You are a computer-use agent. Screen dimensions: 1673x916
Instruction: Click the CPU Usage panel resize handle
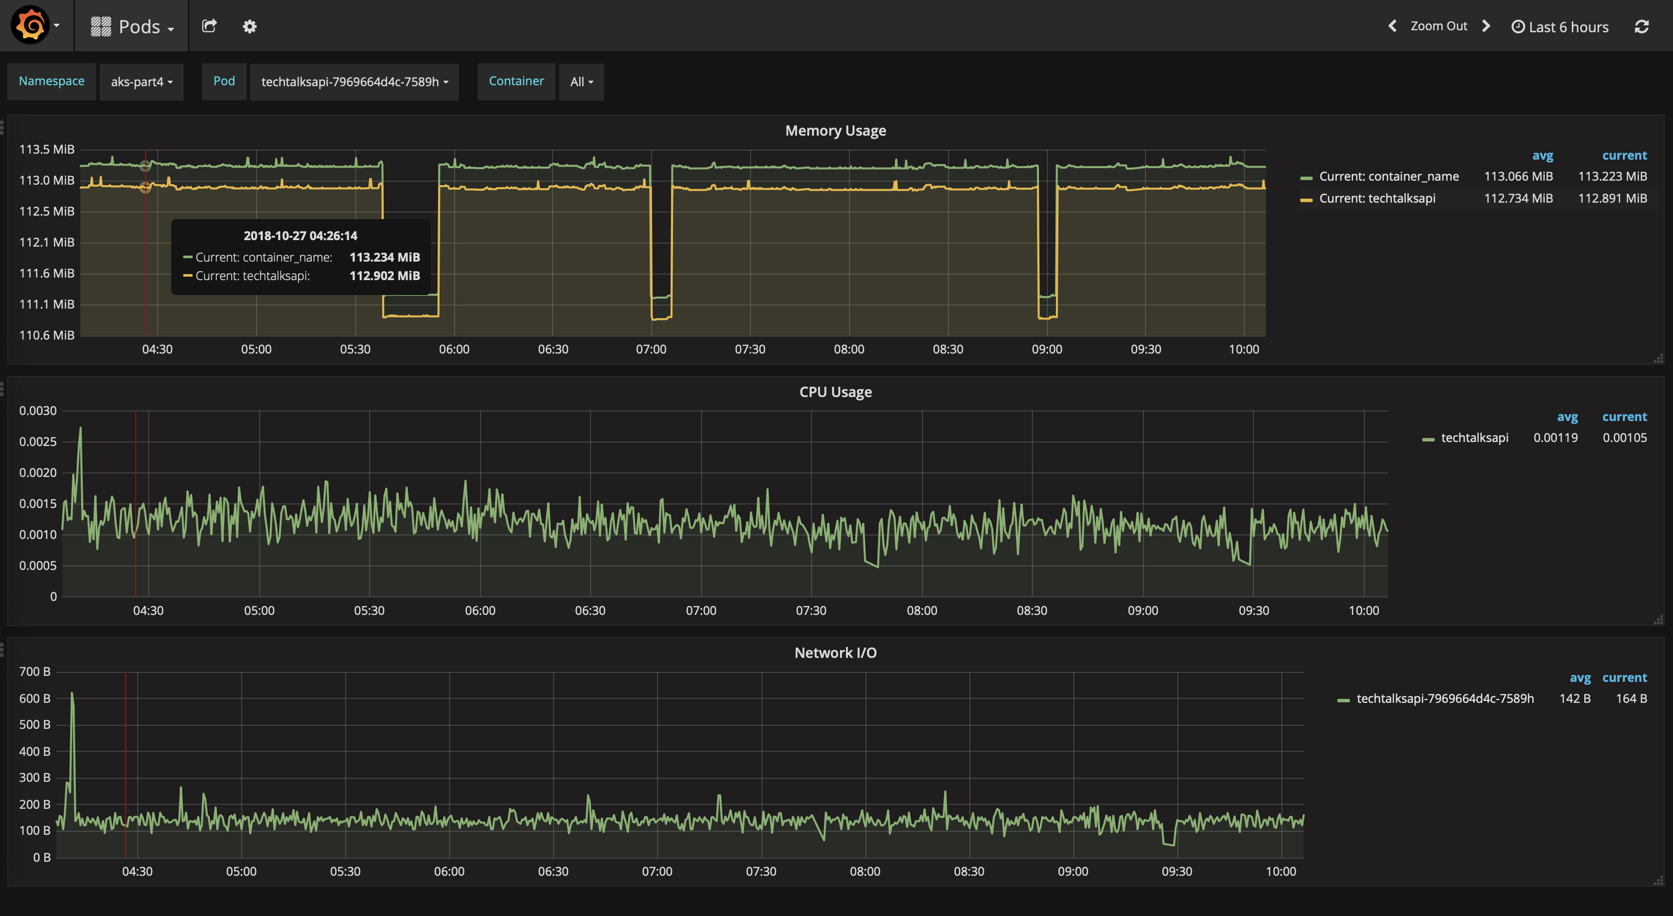(1658, 619)
